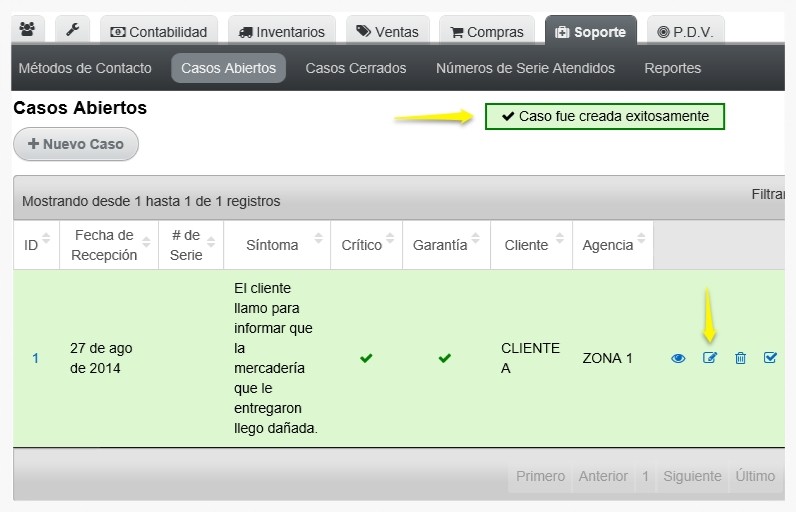
Task: Sort by Garantía column arrows
Action: (476, 237)
